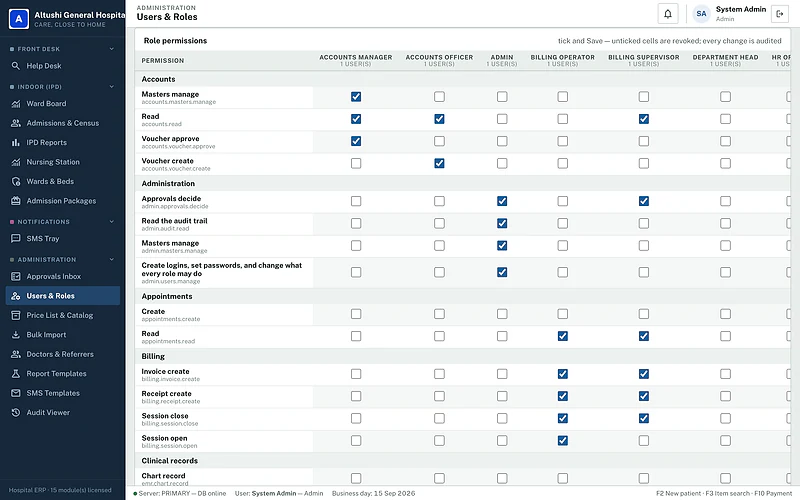Open the notifications bell

(668, 14)
